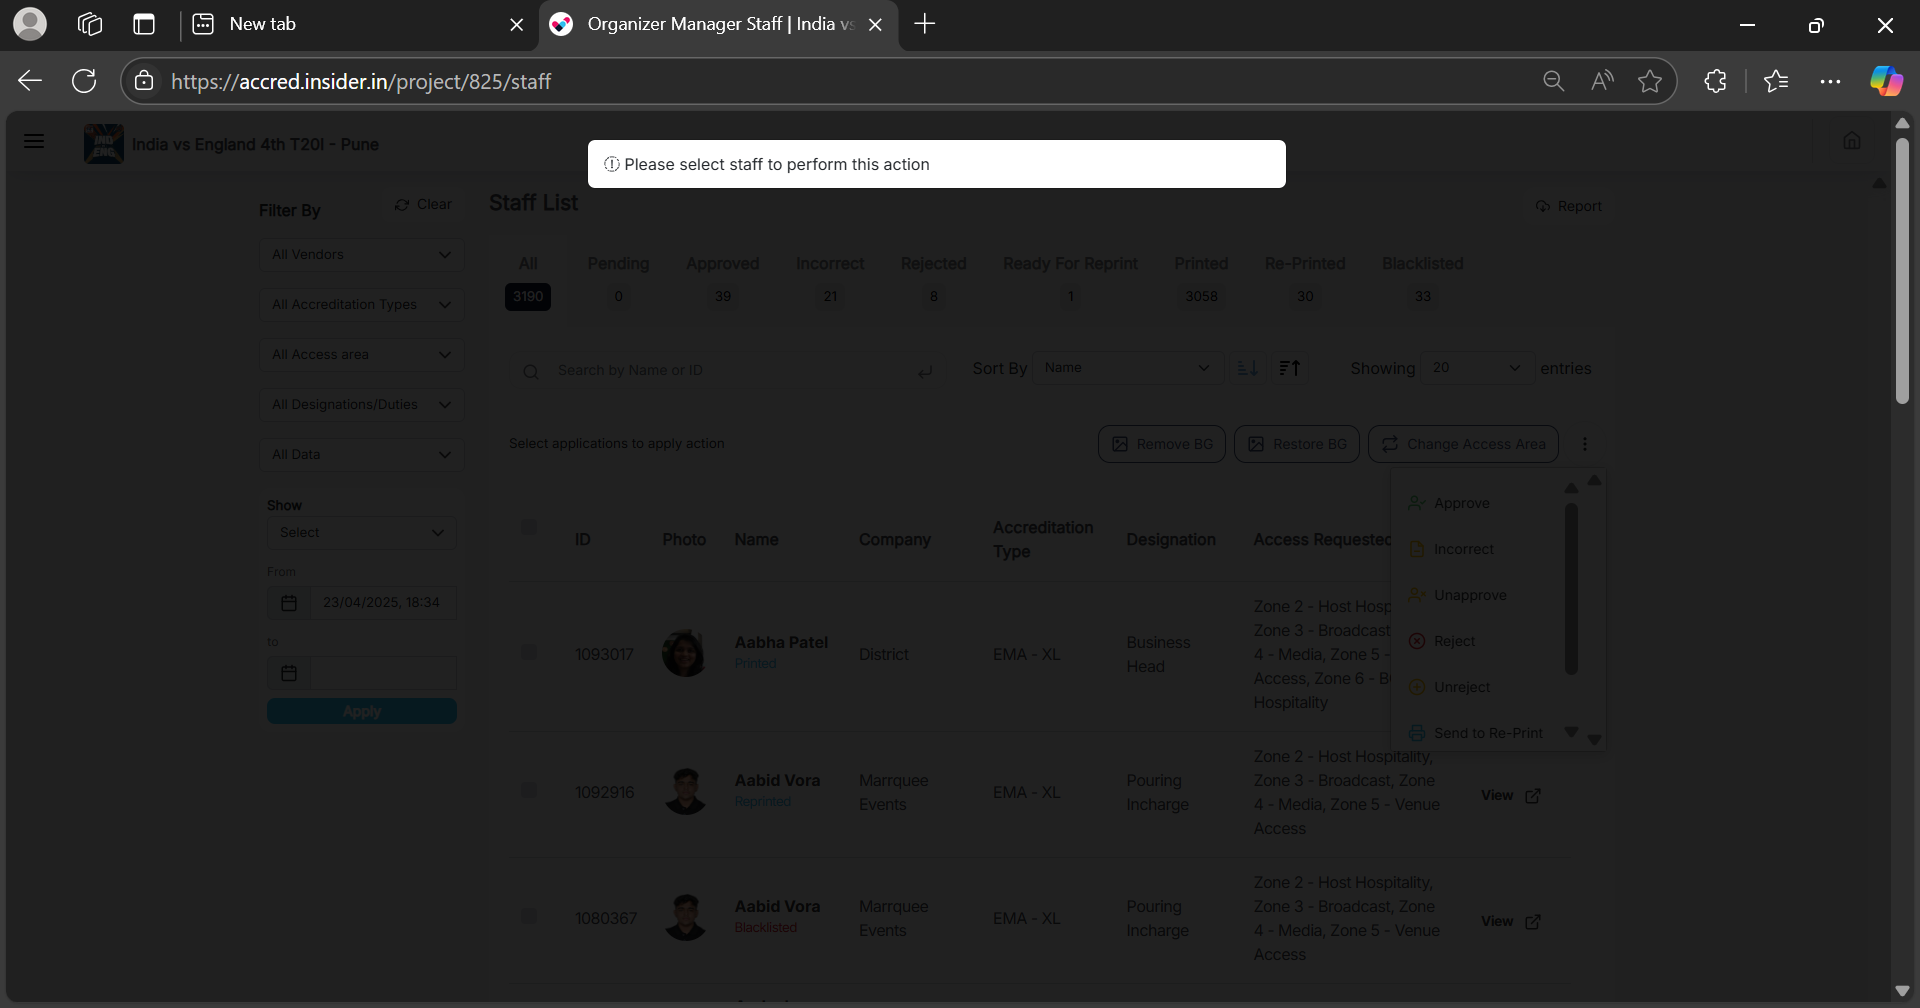This screenshot has height=1008, width=1920.
Task: Check the box for Aabha Patel row
Action: [529, 653]
